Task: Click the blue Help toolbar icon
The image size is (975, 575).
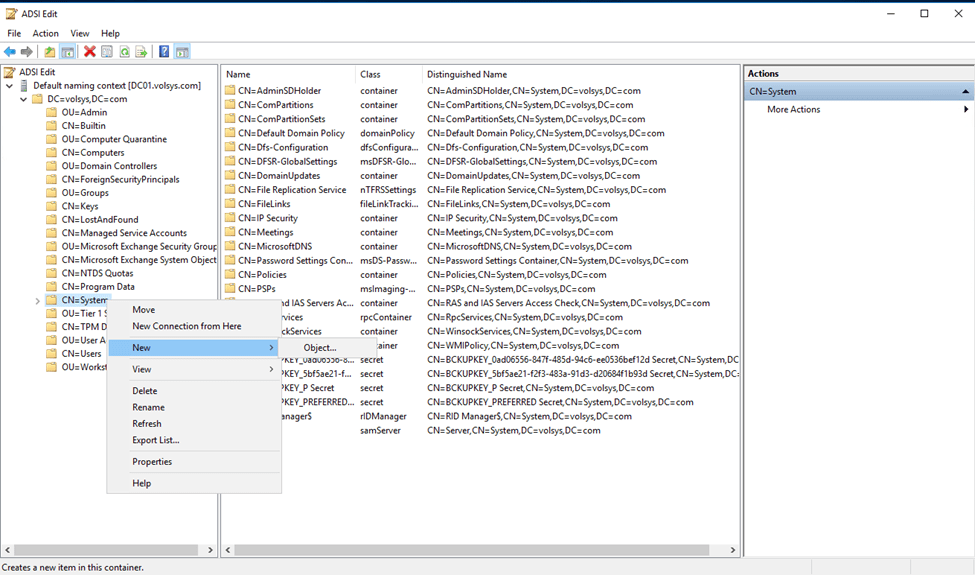Action: [164, 52]
